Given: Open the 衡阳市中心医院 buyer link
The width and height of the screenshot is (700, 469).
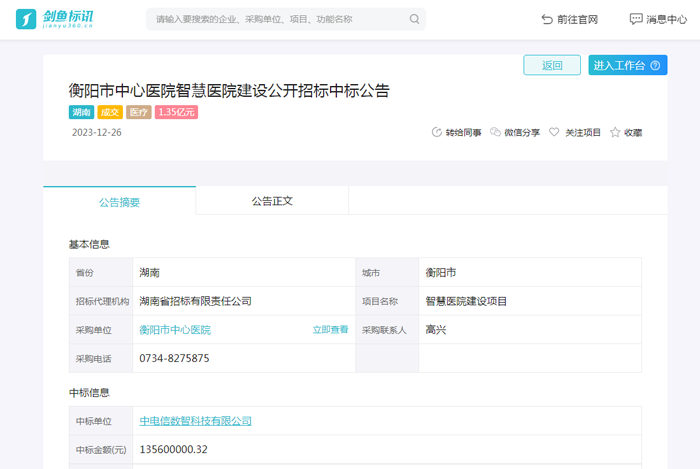Looking at the screenshot, I should click(175, 330).
